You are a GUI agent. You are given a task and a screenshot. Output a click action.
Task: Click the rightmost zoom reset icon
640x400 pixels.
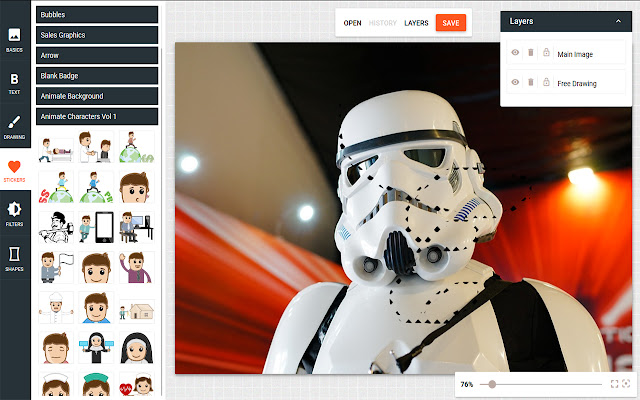pos(627,384)
